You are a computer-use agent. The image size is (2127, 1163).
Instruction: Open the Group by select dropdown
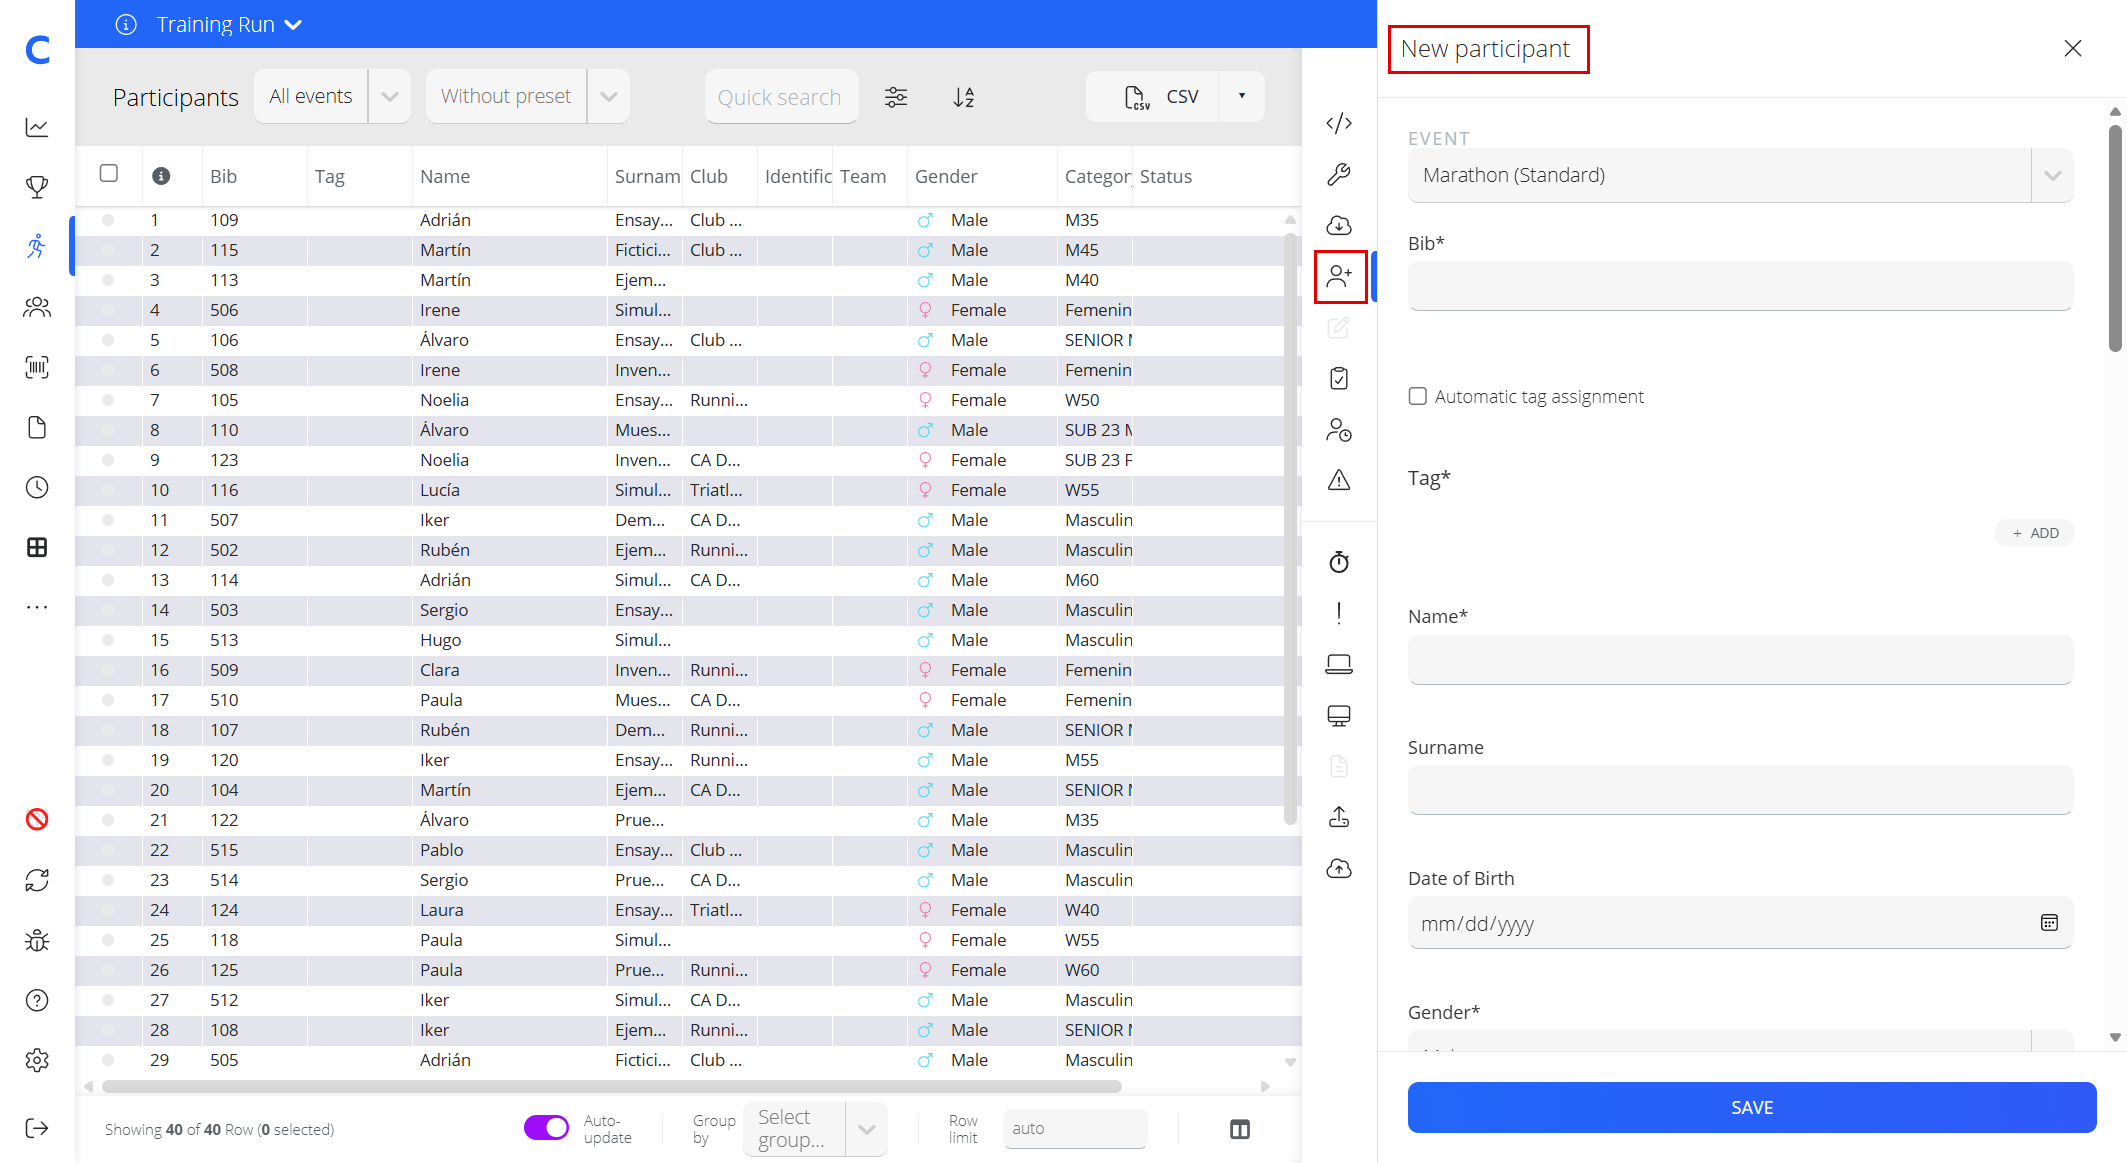815,1129
